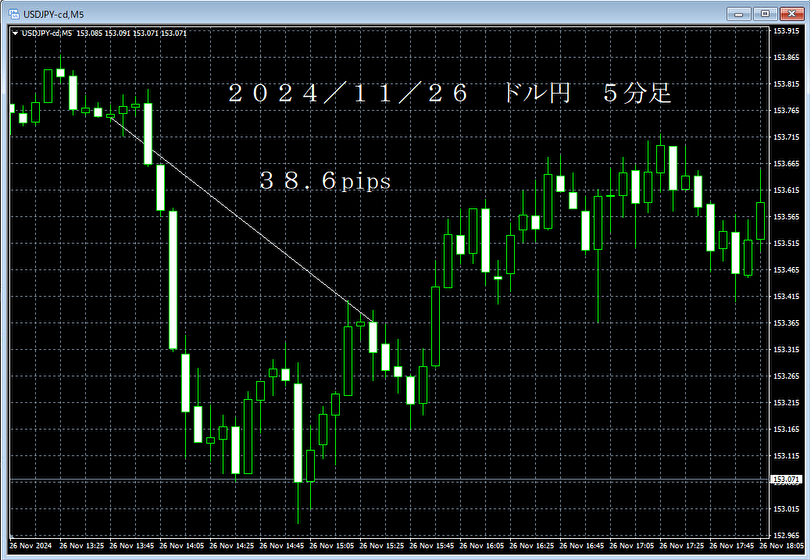Click the 152.965 price axis label
This screenshot has width=810, height=560.
[786, 535]
